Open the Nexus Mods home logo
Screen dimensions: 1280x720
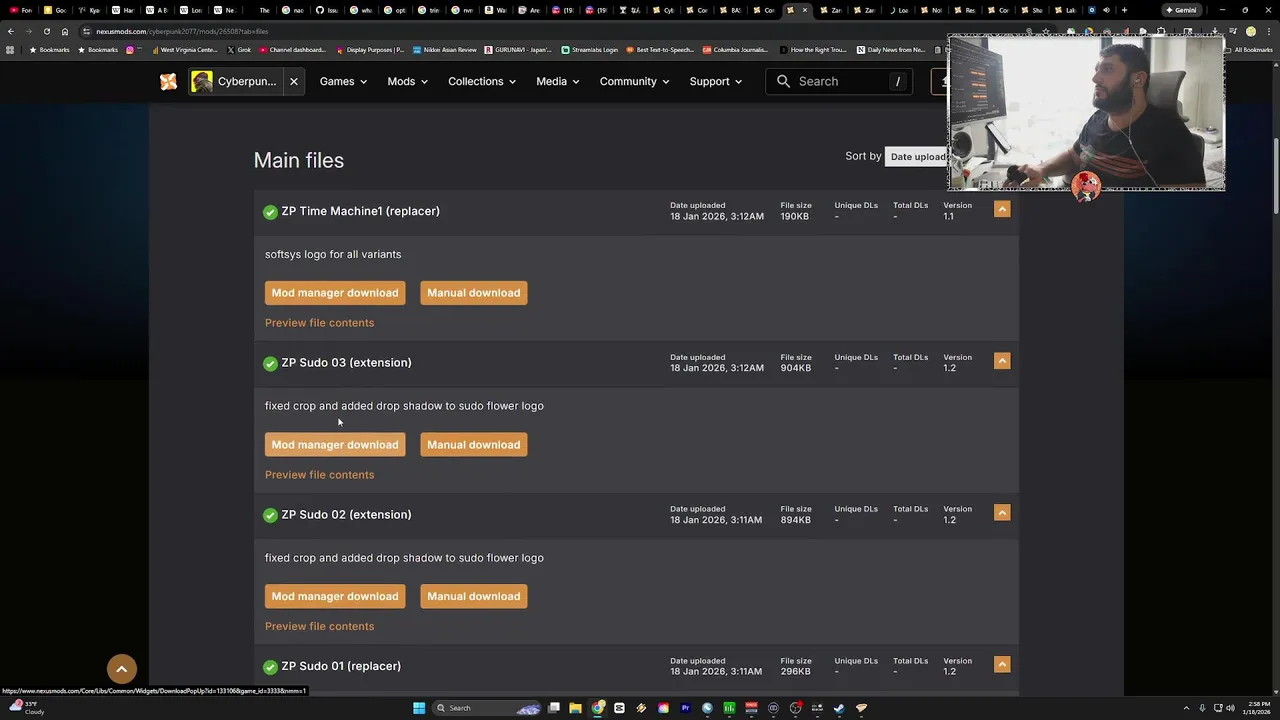[168, 81]
